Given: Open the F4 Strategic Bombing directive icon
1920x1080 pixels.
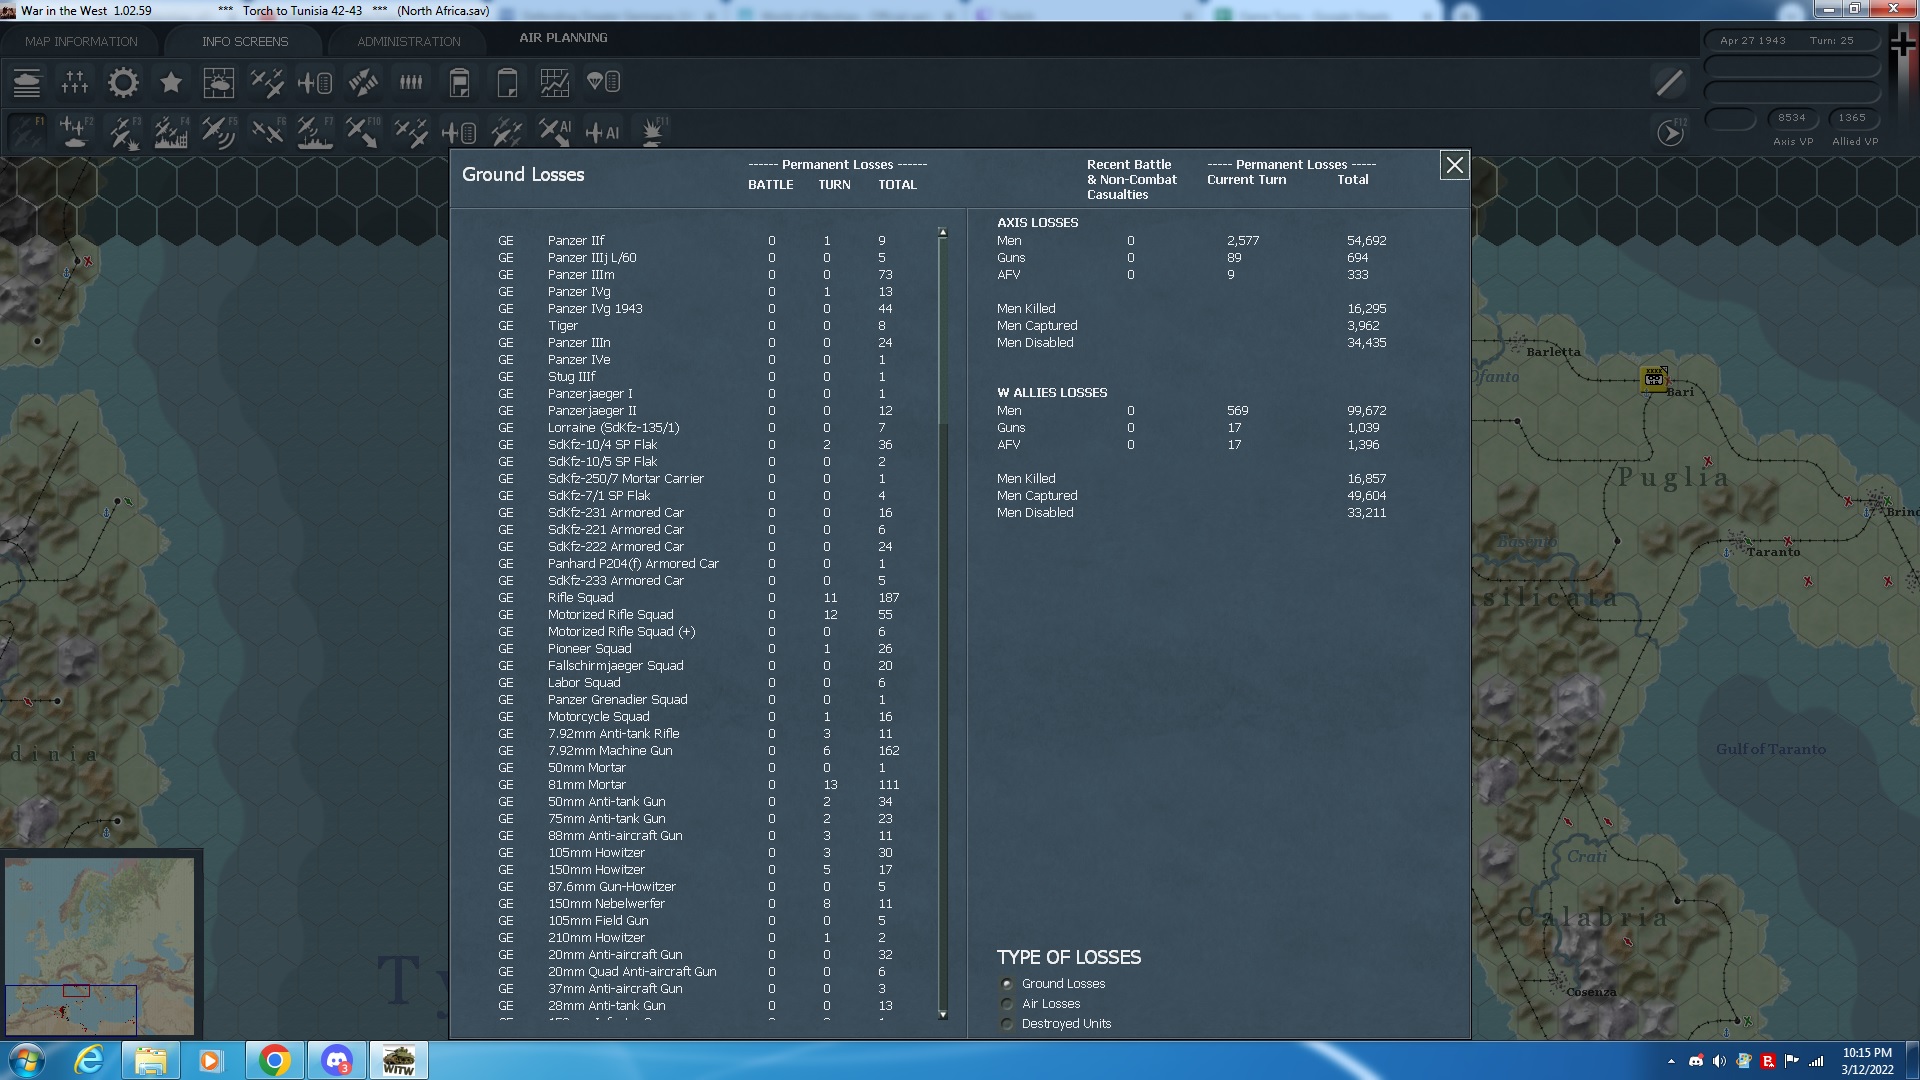Looking at the screenshot, I should [x=171, y=131].
